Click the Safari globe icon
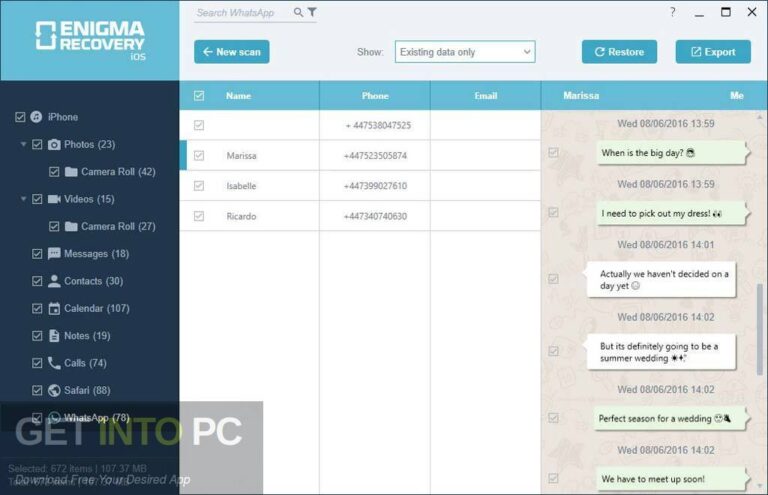Image resolution: width=768 pixels, height=495 pixels. click(54, 390)
